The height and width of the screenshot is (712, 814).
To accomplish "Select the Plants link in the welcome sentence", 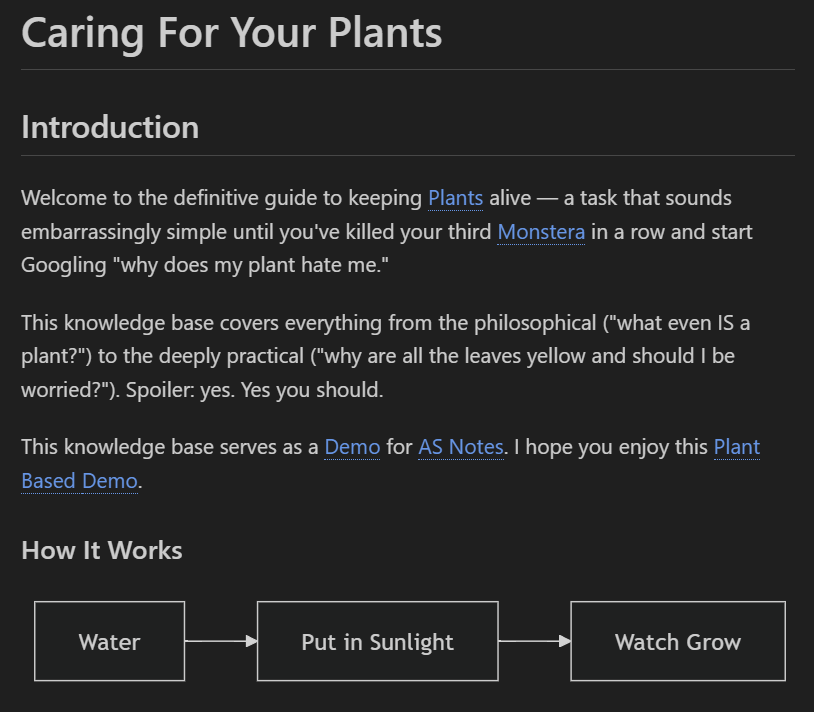I will coord(455,198).
